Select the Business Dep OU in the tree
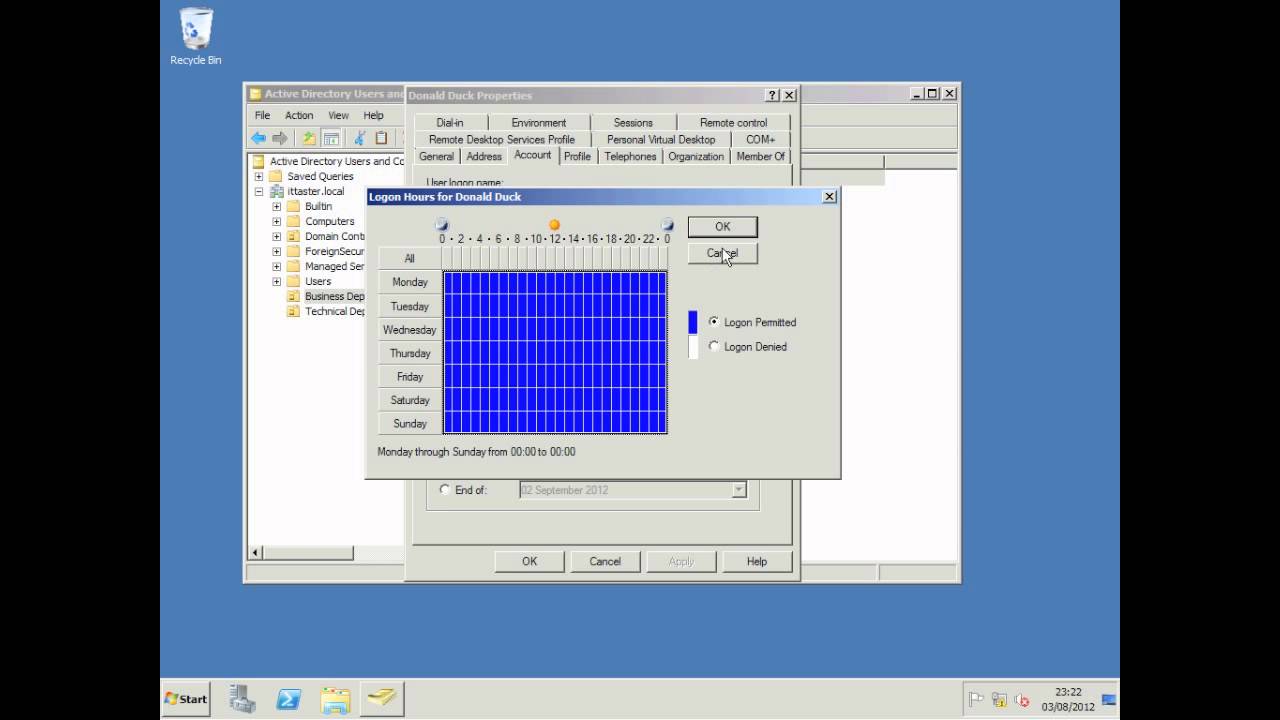The image size is (1280, 720). (x=334, y=296)
